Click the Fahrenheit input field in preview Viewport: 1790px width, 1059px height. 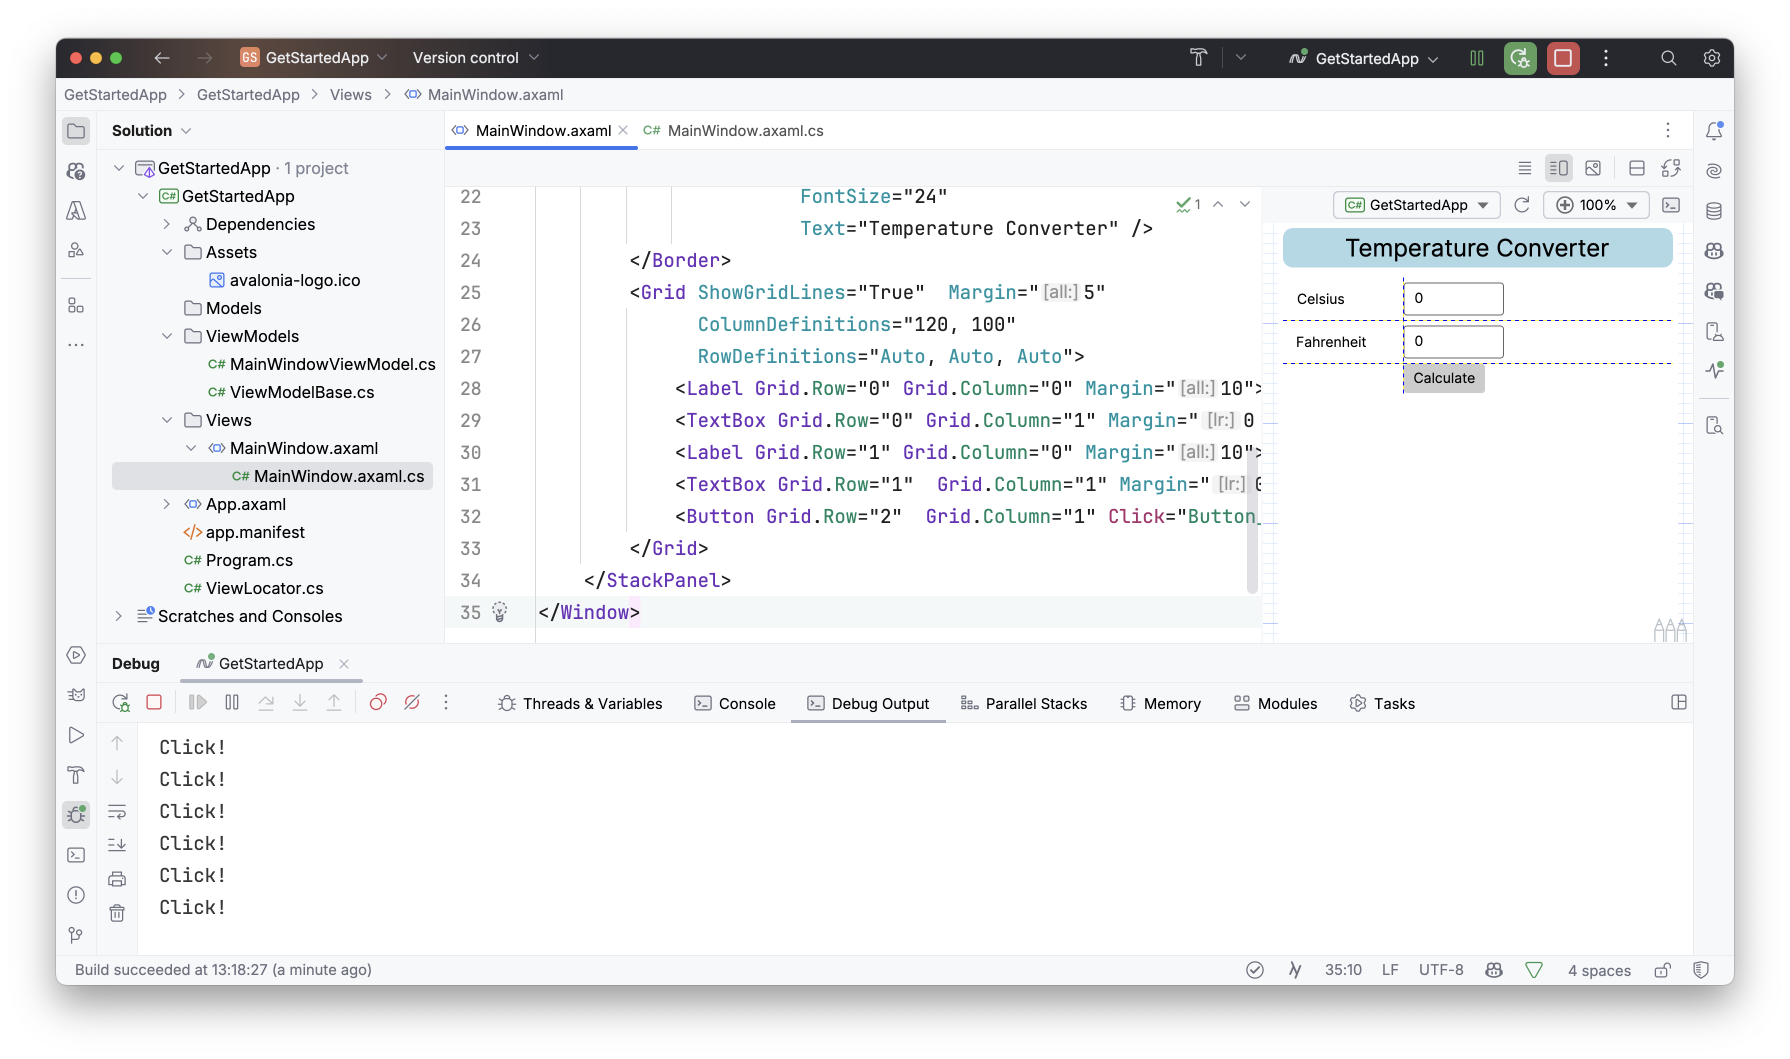coord(1452,341)
